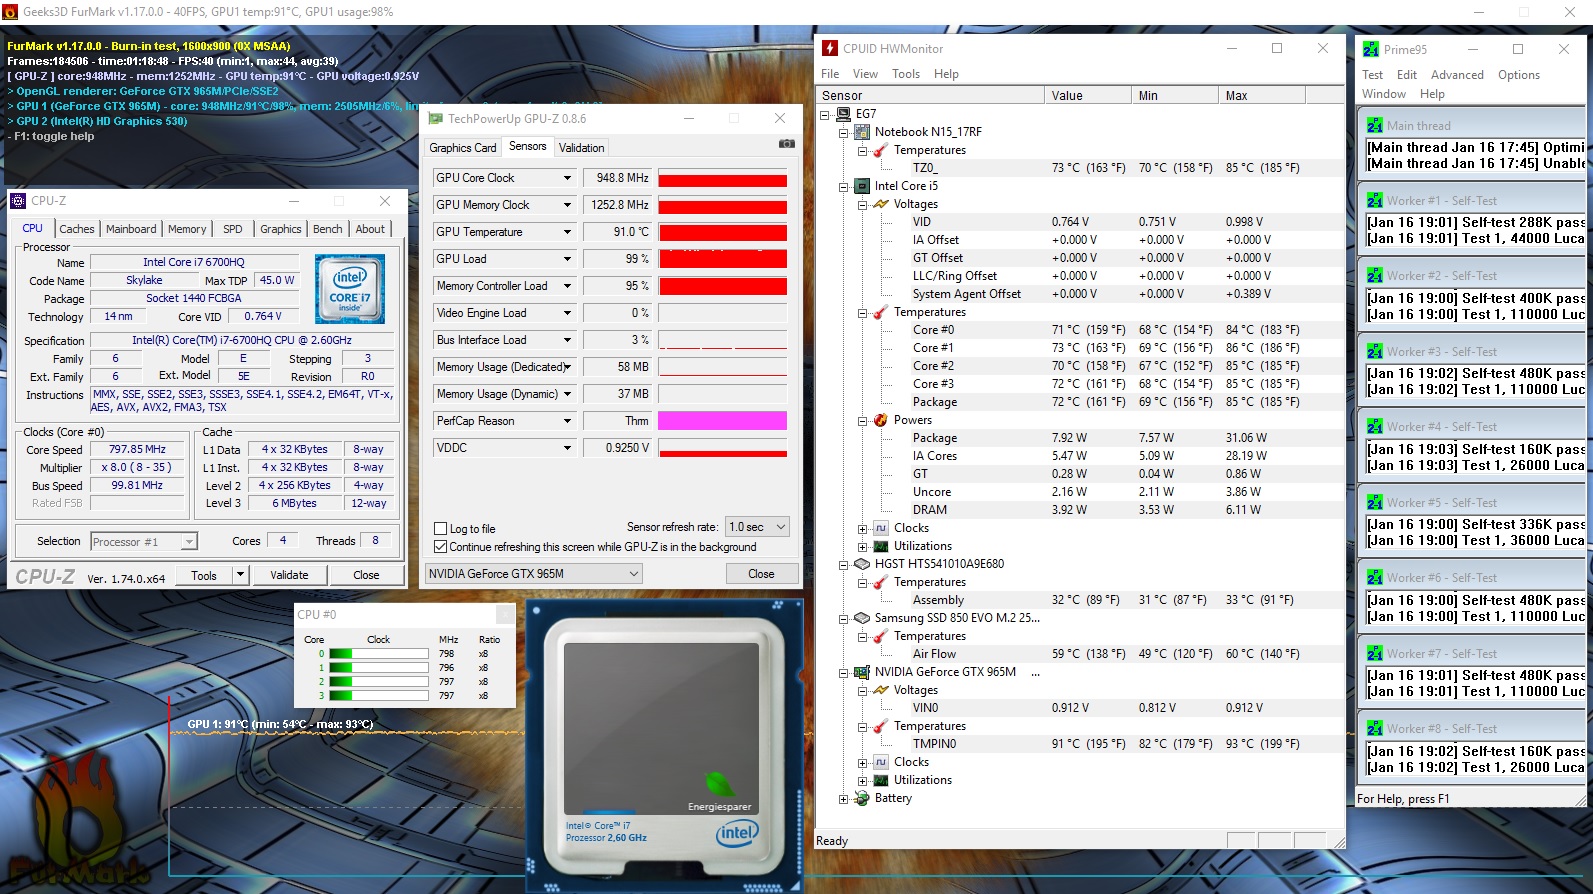This screenshot has width=1593, height=894.
Task: Click the CPU #0 core 0 clock bar
Action: point(379,654)
